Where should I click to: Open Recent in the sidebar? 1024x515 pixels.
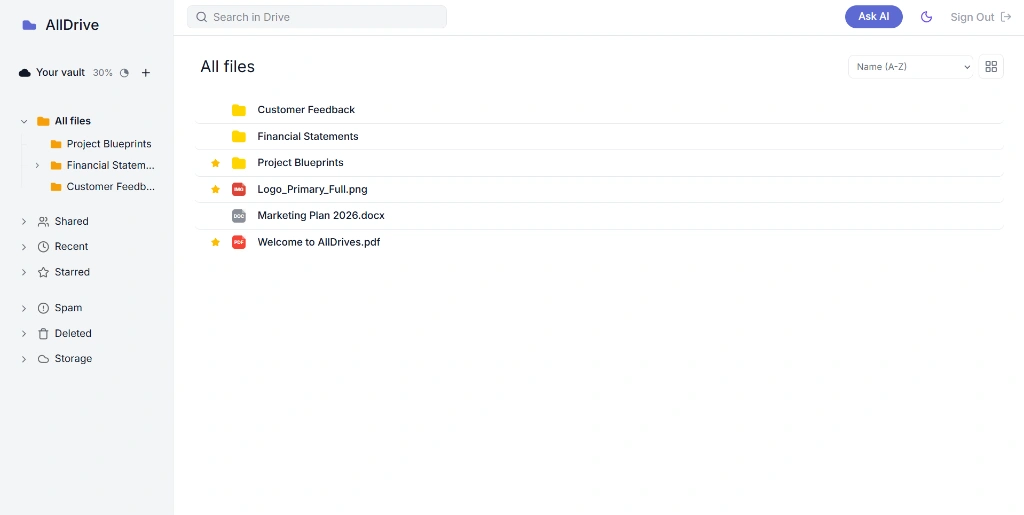click(x=71, y=247)
